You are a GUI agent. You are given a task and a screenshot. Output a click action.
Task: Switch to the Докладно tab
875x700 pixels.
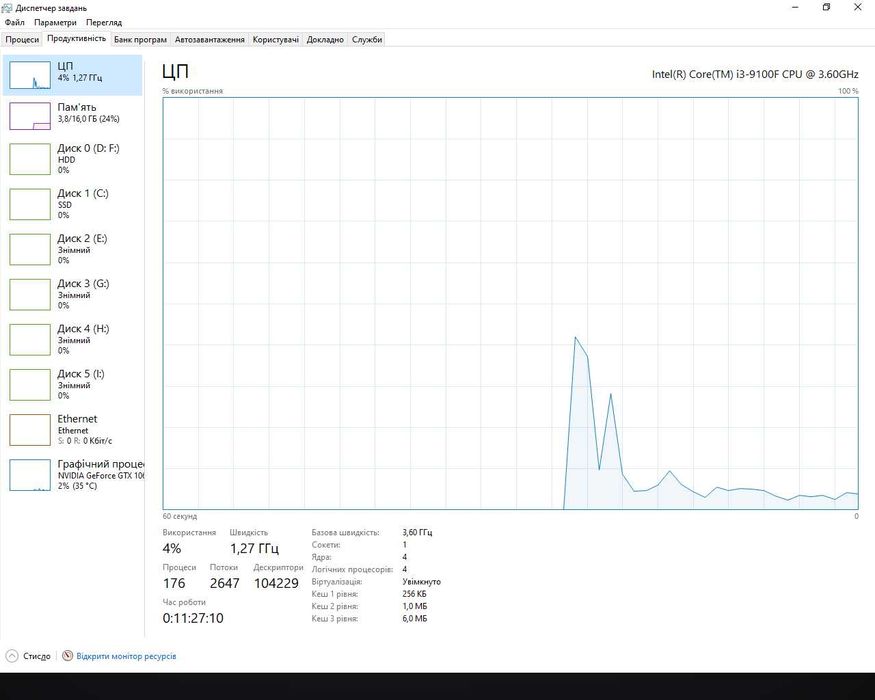pyautogui.click(x=325, y=40)
